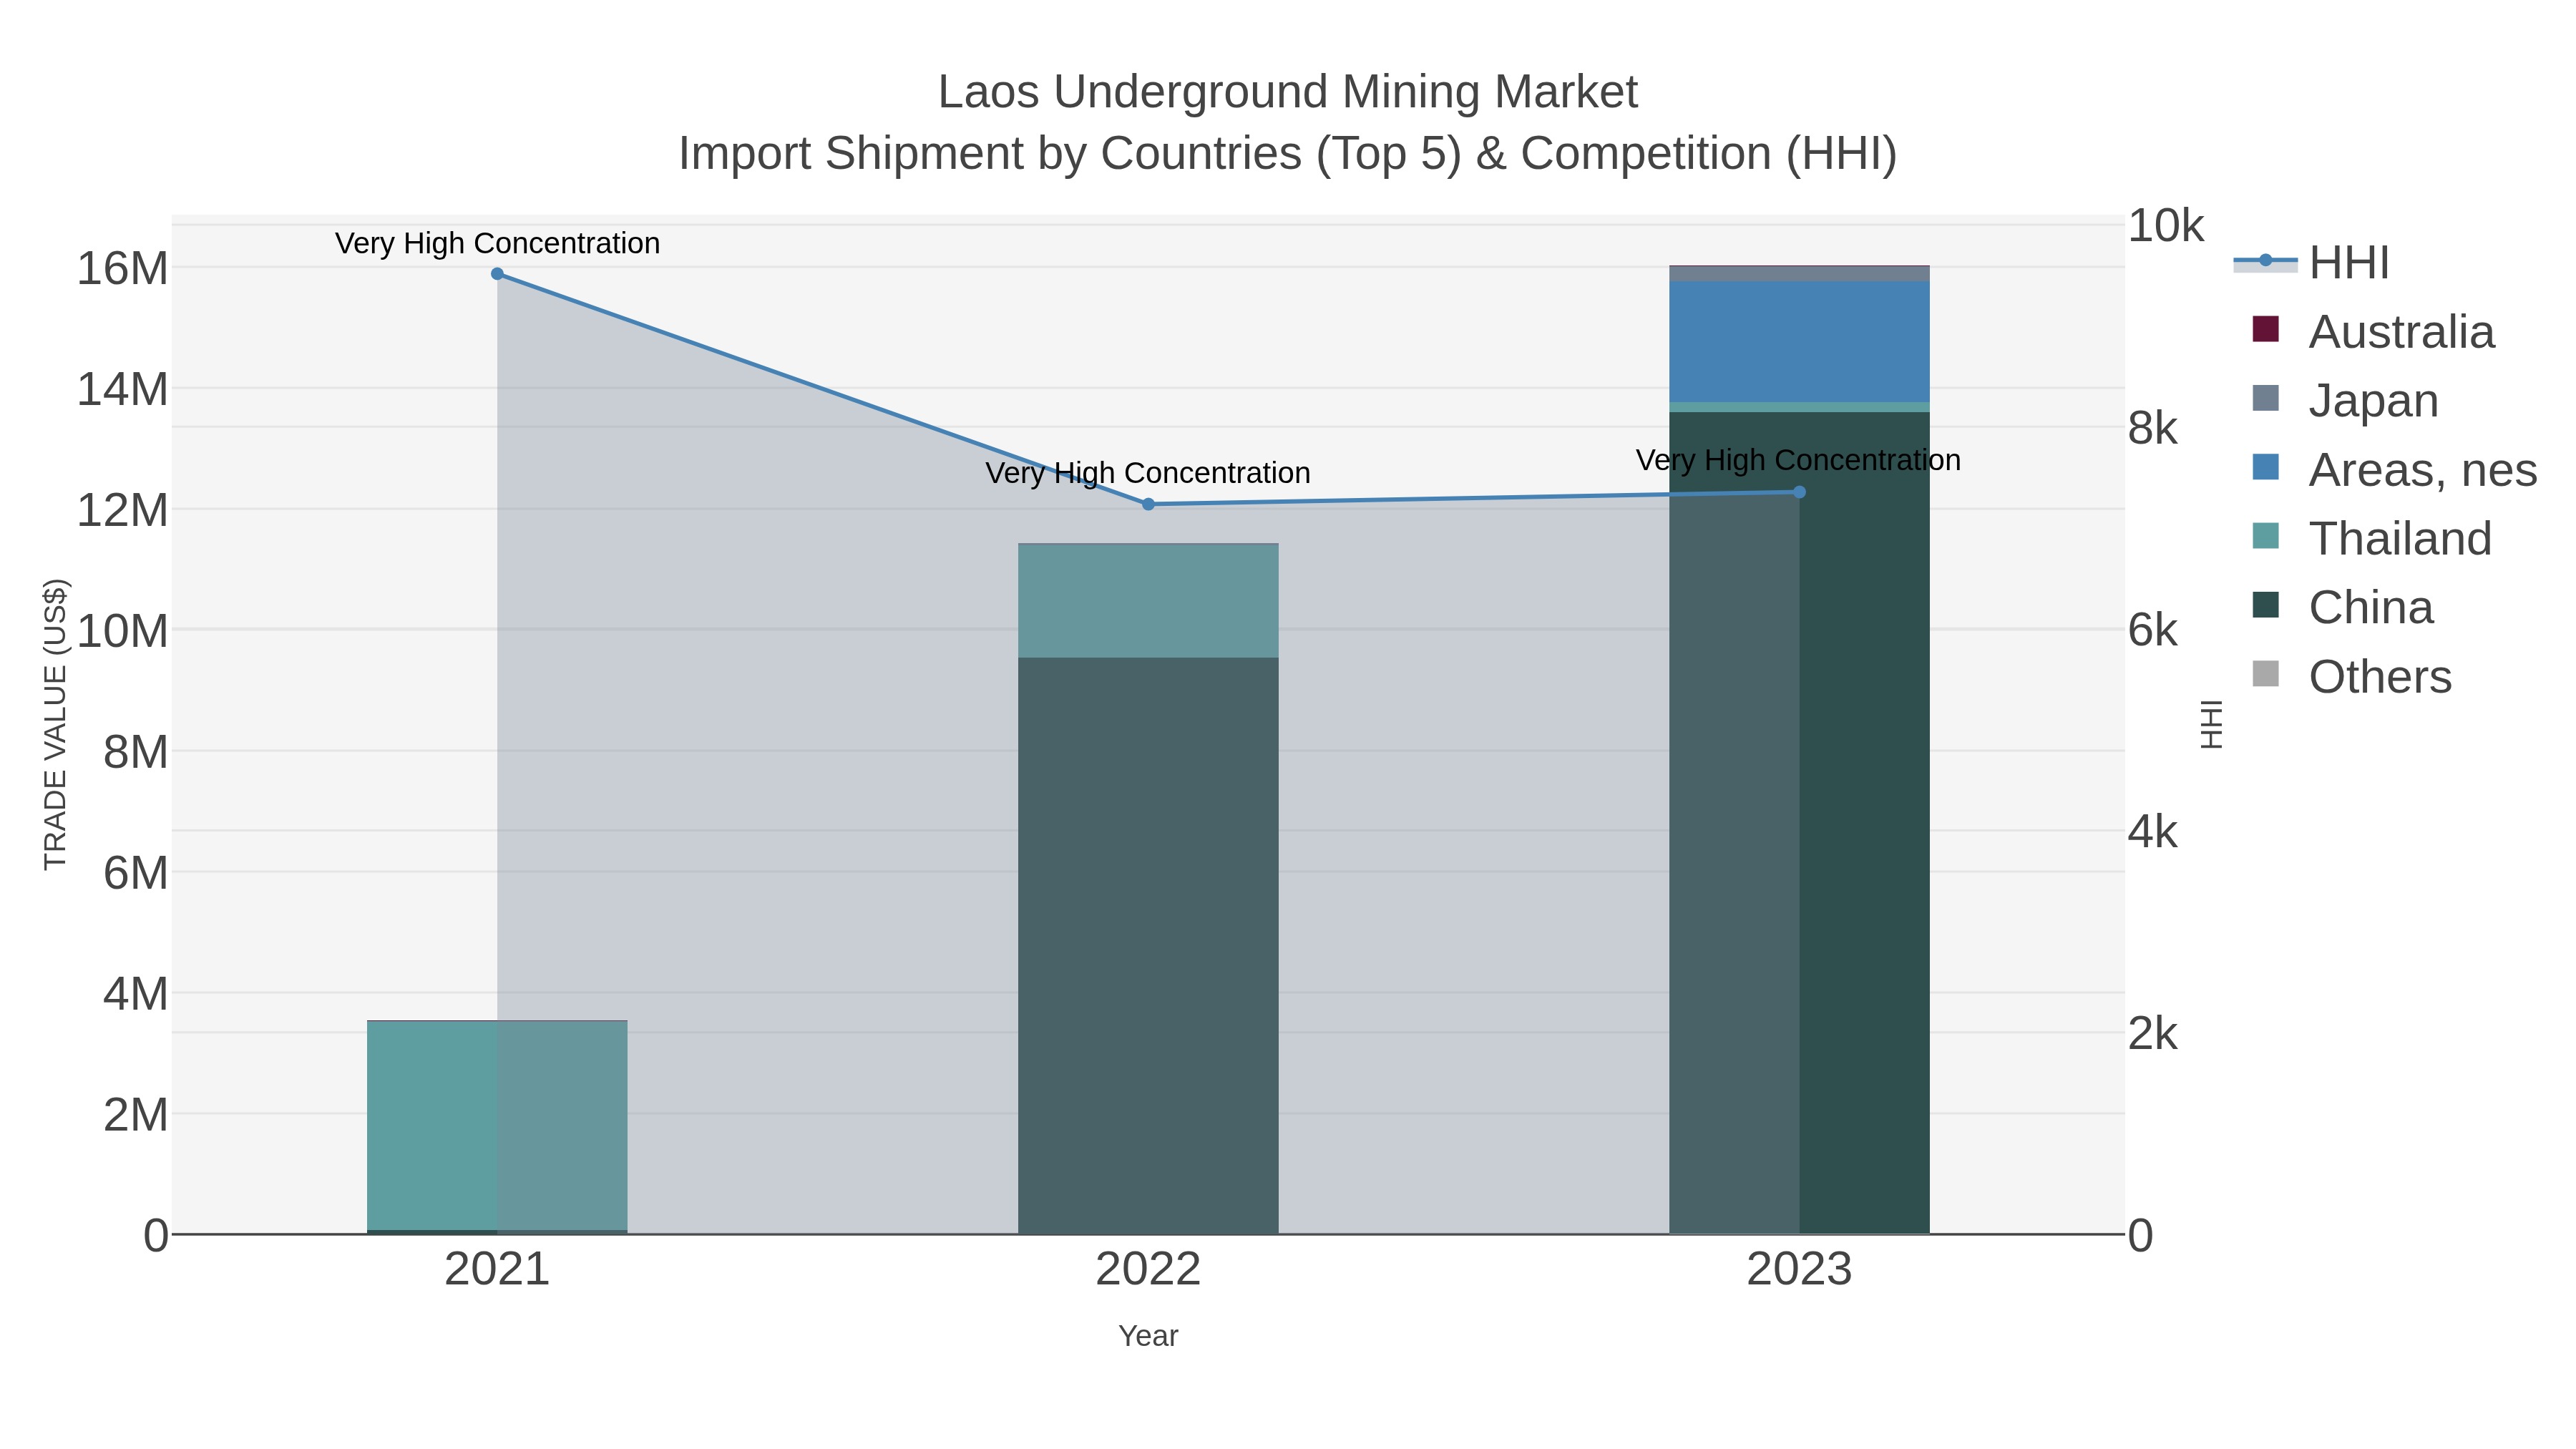Screen dimensions: 2576x1449
Task: Click the Very High Concentration label over 2023
Action: pyautogui.click(x=1798, y=460)
